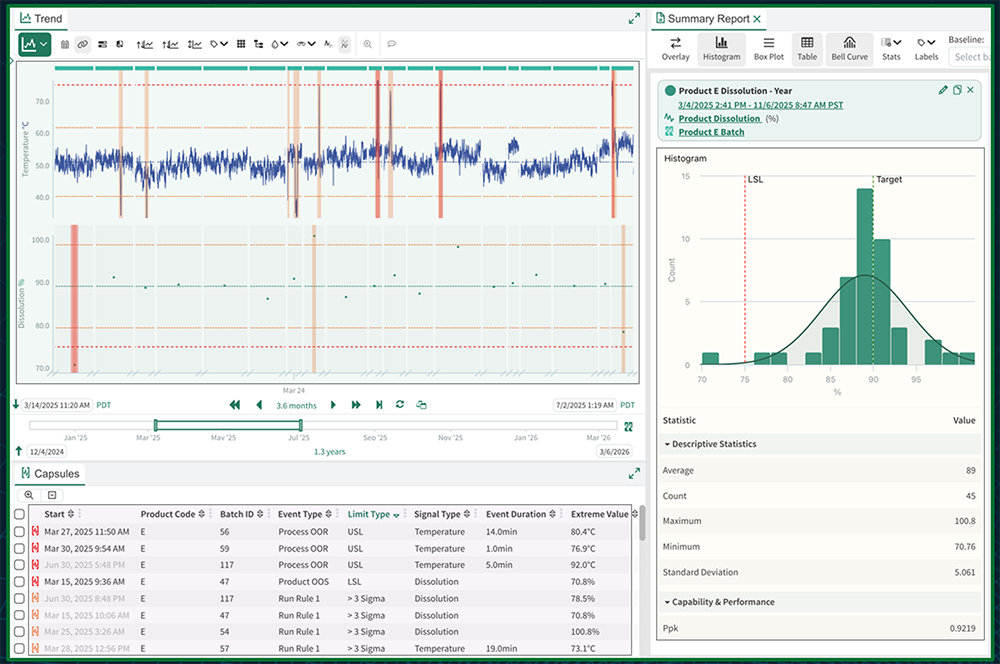Screen dimensions: 1000x664
Task: Click the calendar icon in Trend toolbar
Action: coord(65,45)
